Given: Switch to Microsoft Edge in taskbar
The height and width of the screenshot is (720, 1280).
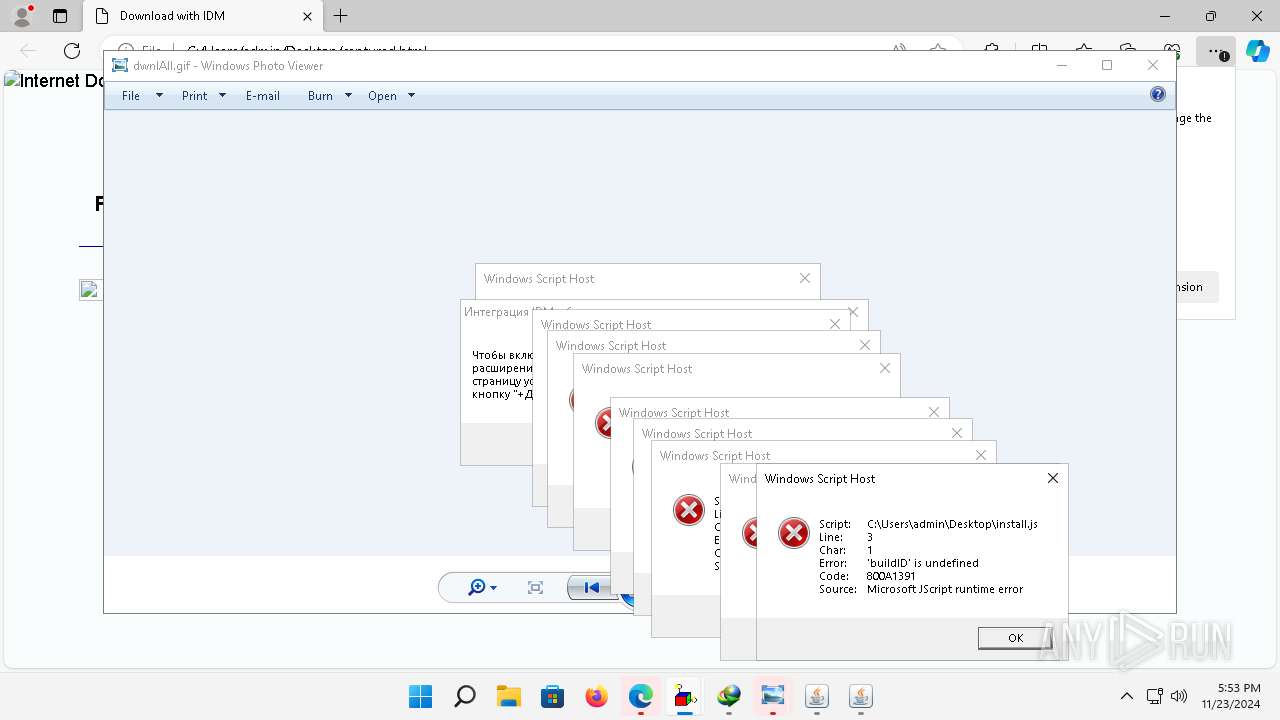Looking at the screenshot, I should click(x=641, y=696).
